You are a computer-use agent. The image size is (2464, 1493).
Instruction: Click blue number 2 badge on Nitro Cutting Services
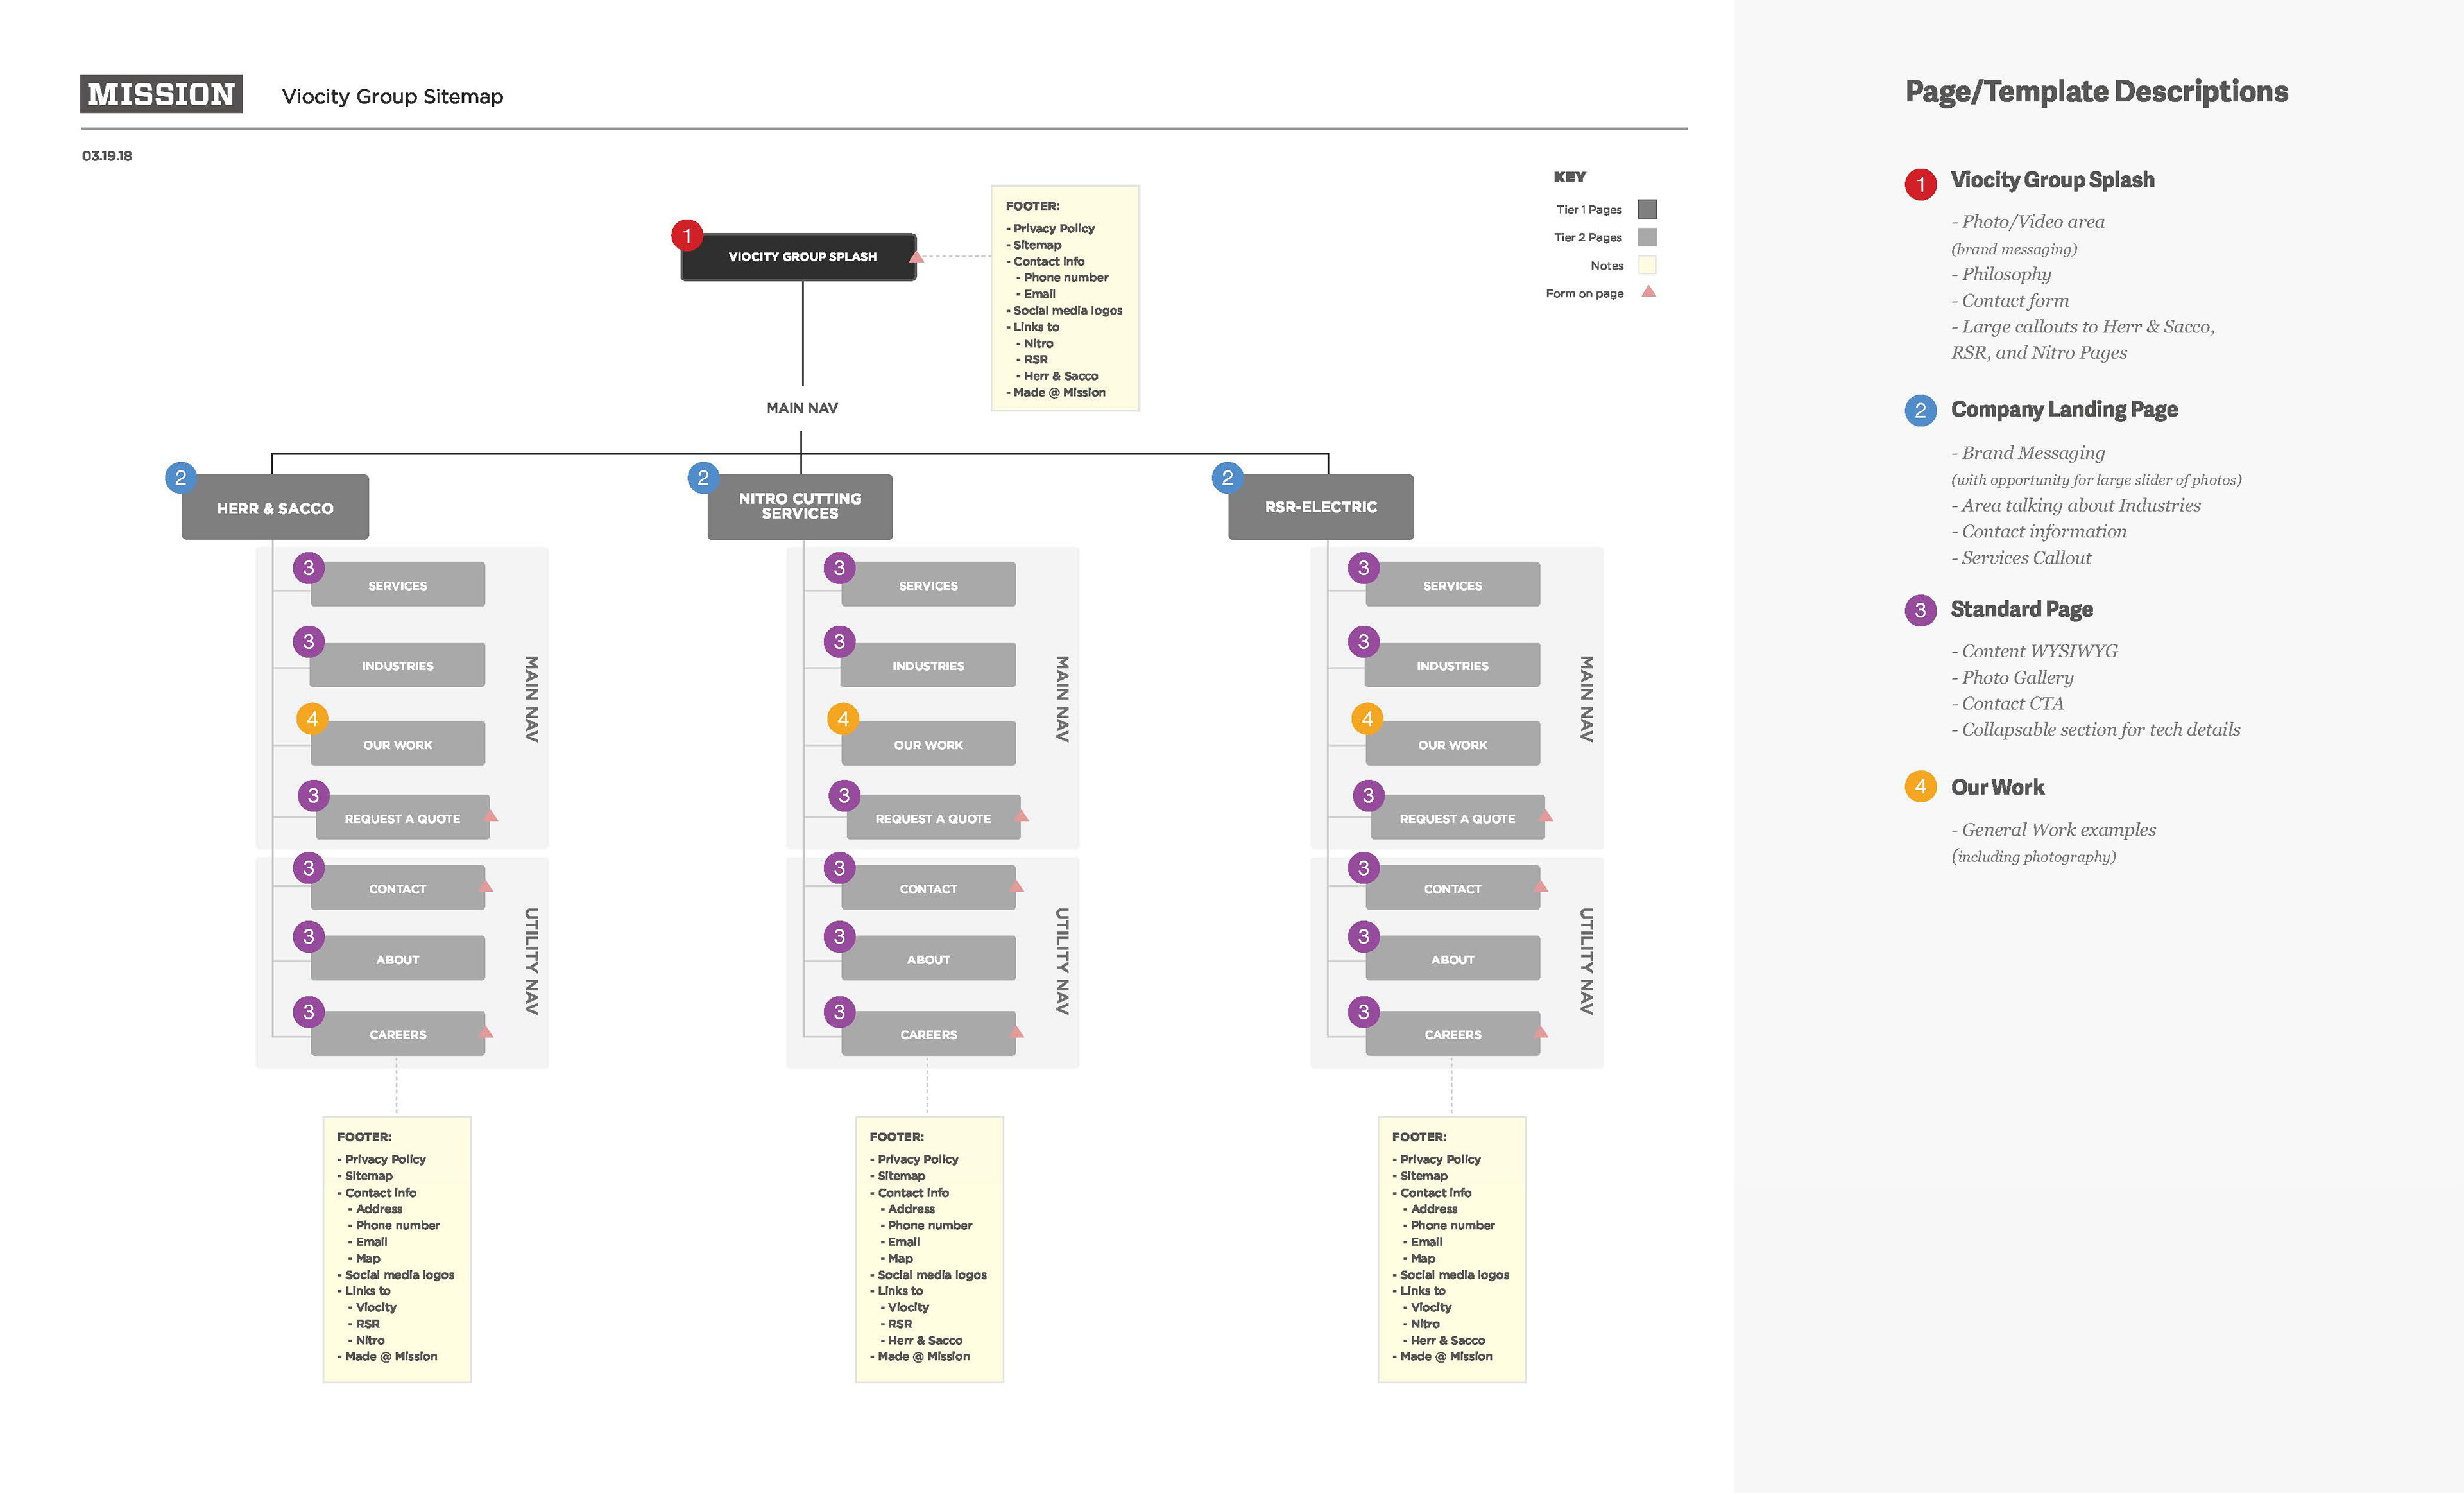click(703, 478)
